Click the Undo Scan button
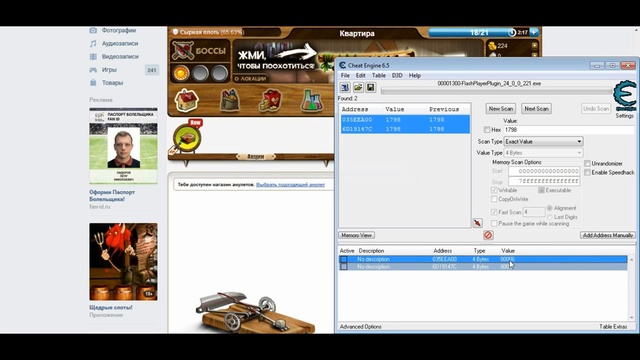 coord(596,109)
